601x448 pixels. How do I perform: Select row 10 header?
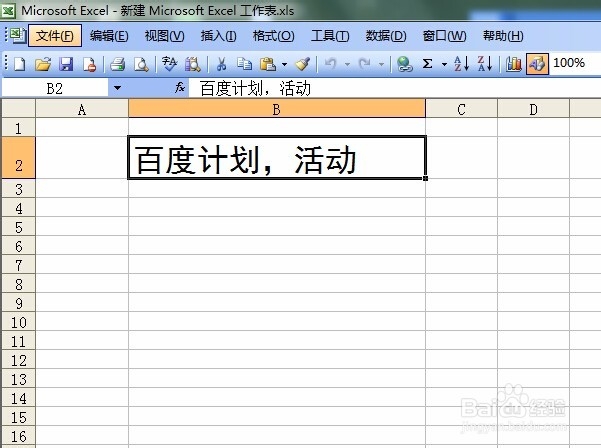pos(18,321)
